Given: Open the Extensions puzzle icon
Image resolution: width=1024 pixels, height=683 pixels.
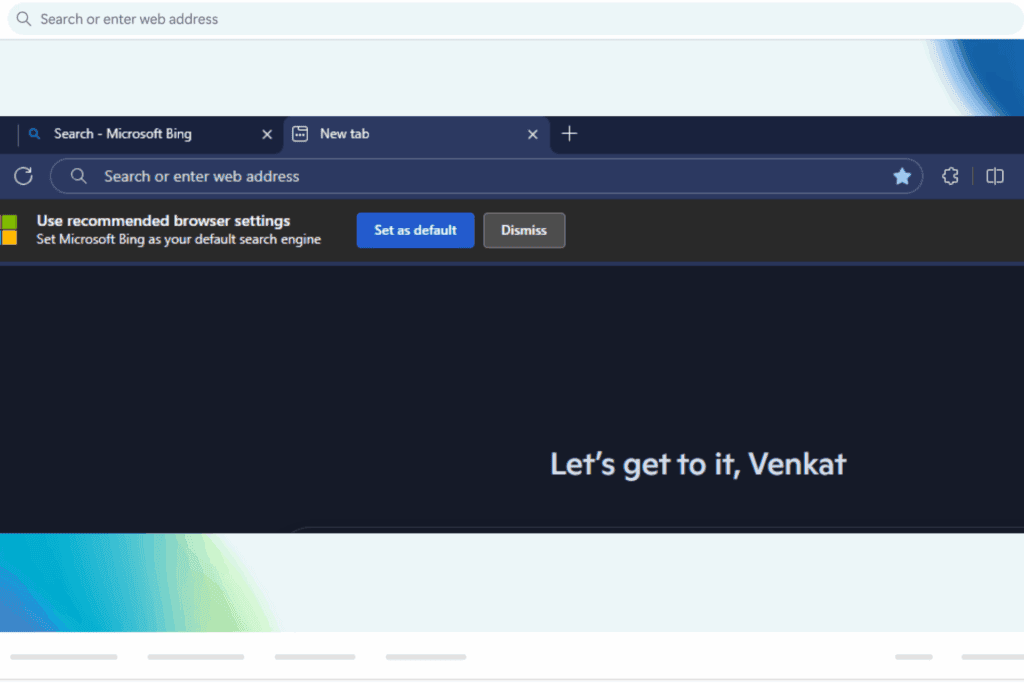Looking at the screenshot, I should click(949, 176).
